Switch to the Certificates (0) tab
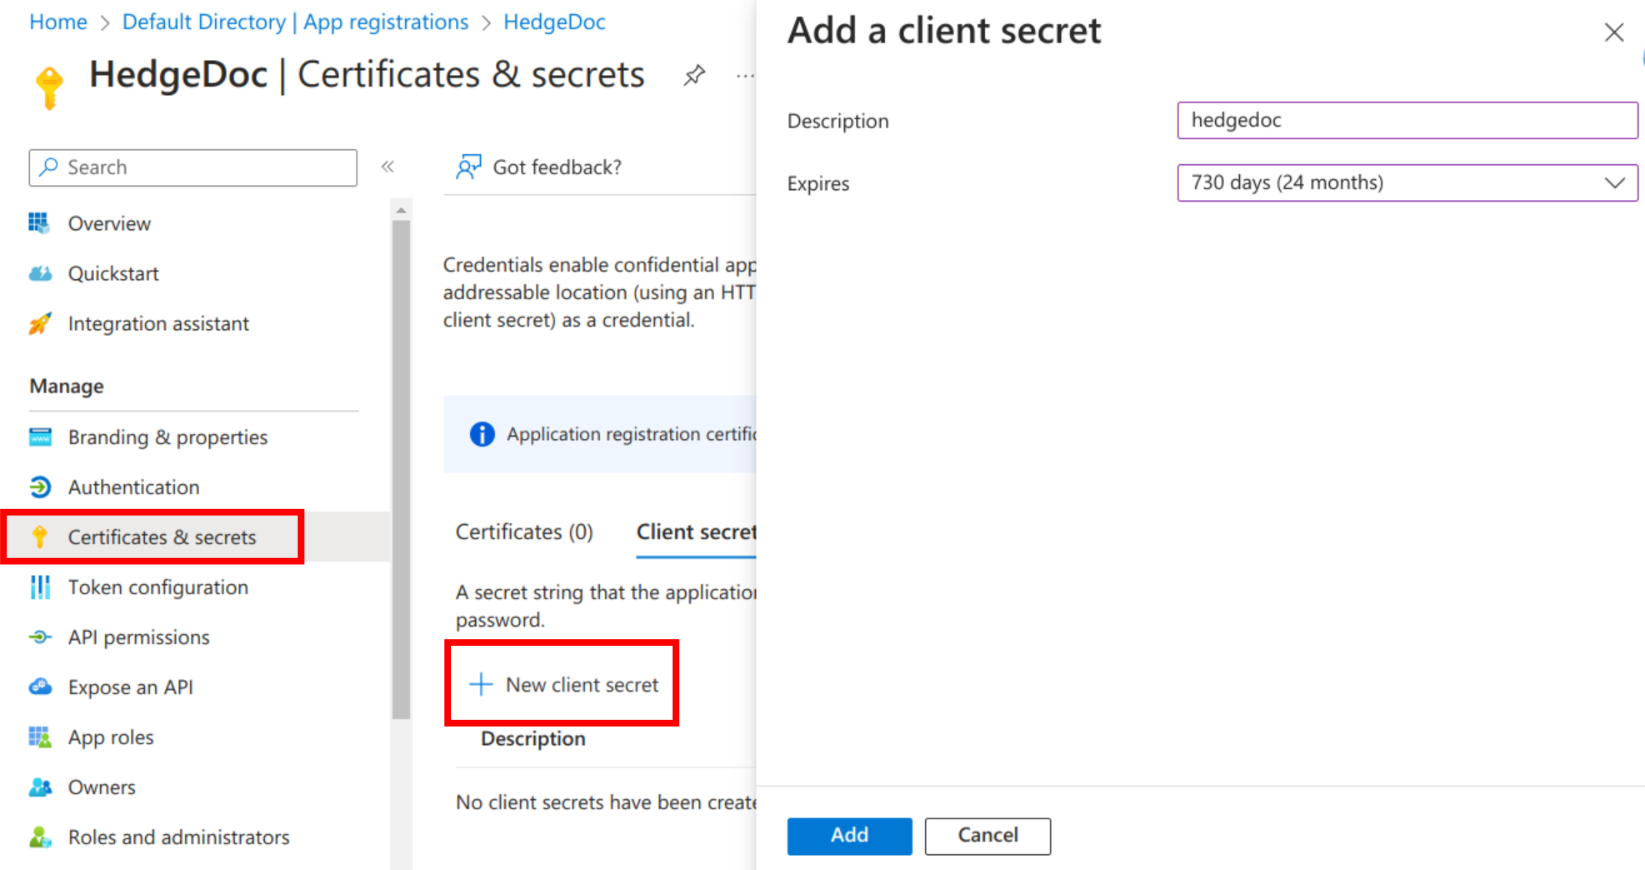This screenshot has height=870, width=1645. [x=524, y=531]
